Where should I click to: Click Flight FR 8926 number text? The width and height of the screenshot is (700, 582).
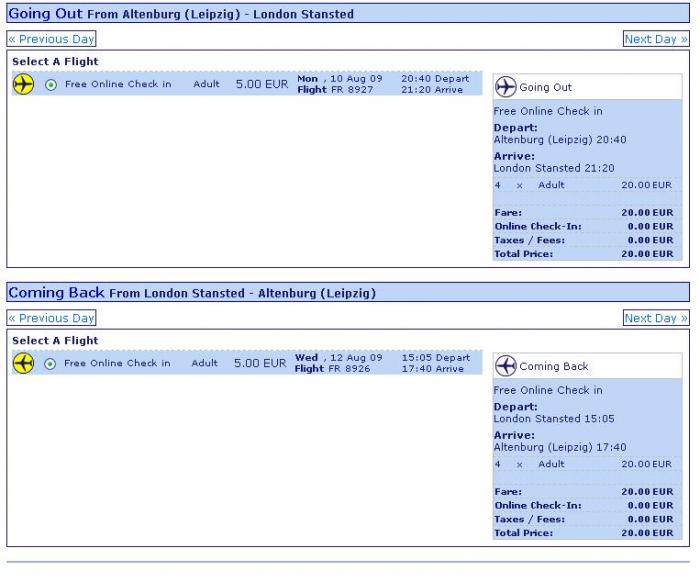333,369
